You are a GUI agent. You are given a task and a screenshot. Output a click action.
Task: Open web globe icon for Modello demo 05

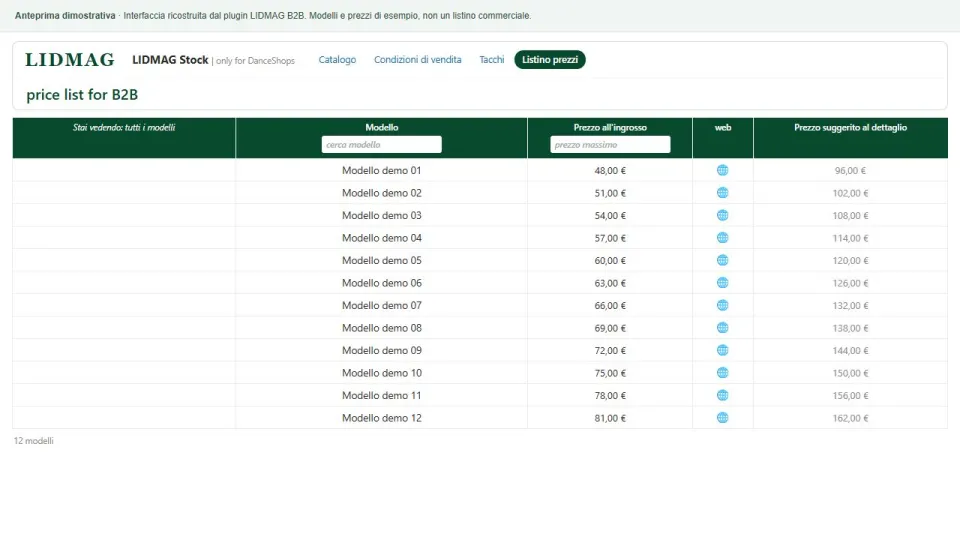(x=722, y=260)
